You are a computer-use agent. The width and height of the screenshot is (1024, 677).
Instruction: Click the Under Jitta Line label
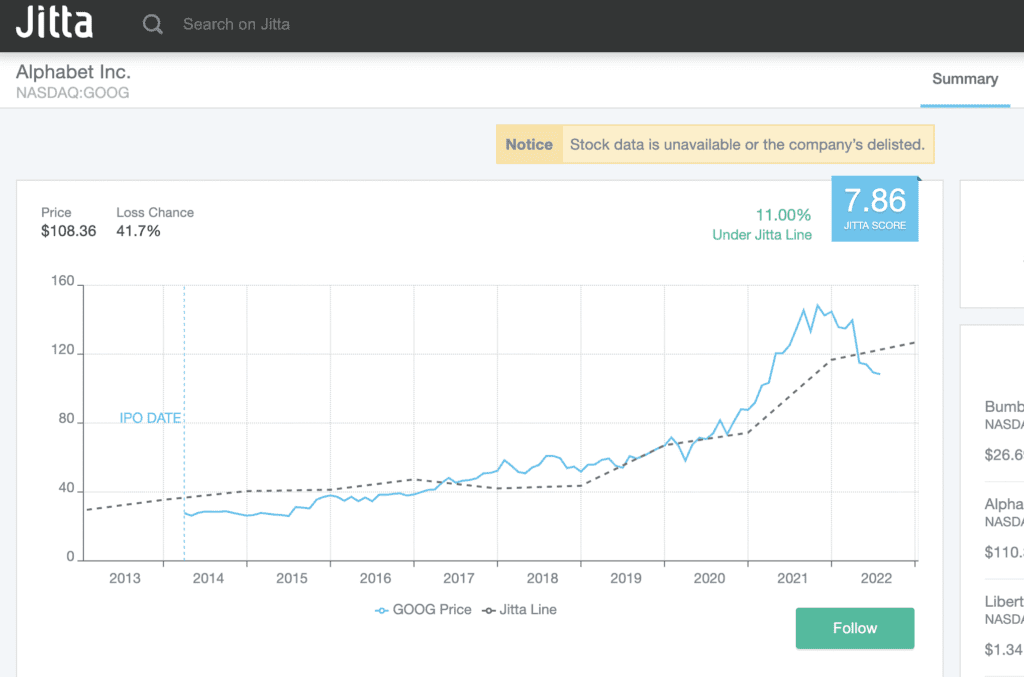(762, 235)
